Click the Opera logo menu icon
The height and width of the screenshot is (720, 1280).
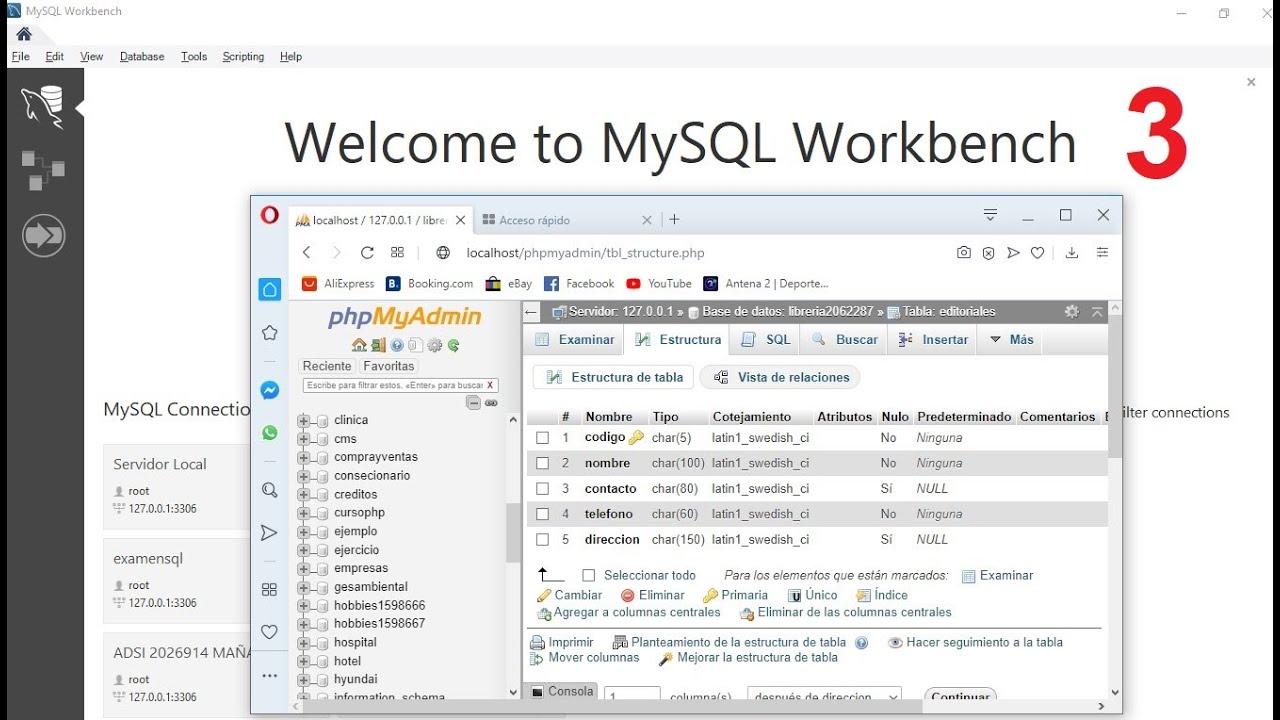(x=270, y=215)
